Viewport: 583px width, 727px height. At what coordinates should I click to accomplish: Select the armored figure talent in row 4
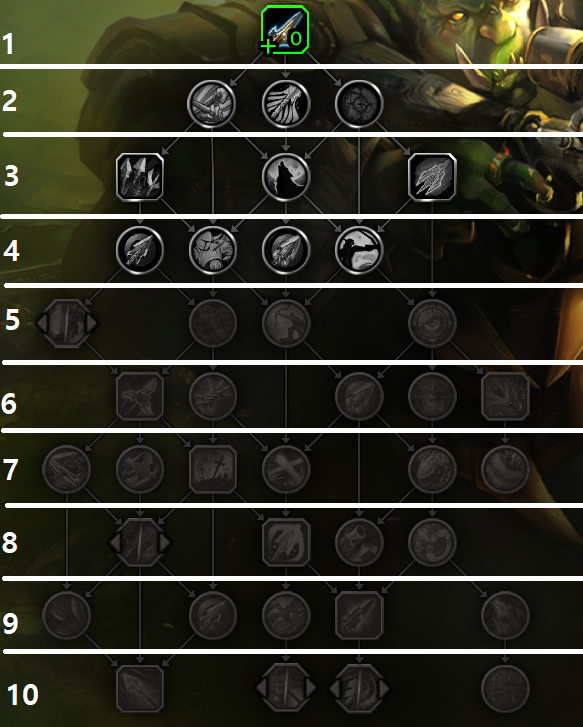(x=213, y=249)
